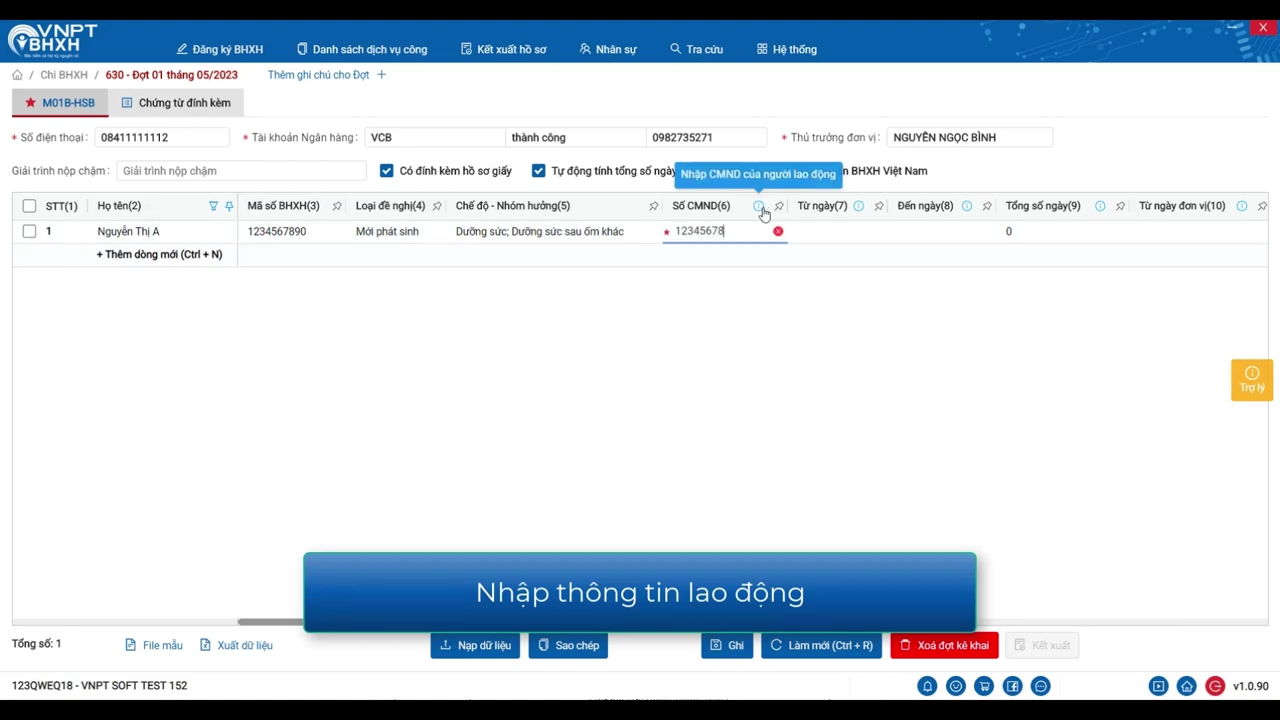The image size is (1280, 720).
Task: Switch to the Chứng từ đính kèm tab
Action: coord(176,103)
